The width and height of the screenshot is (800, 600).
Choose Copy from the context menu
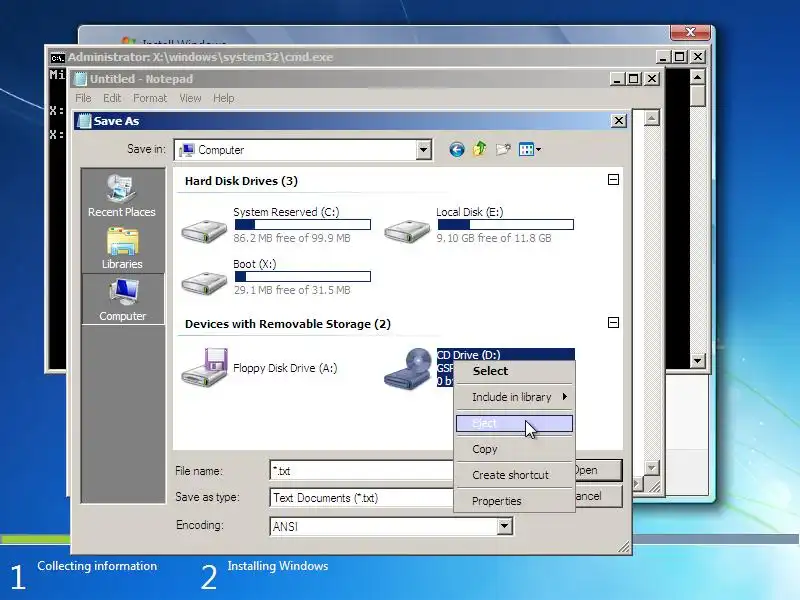click(514, 449)
